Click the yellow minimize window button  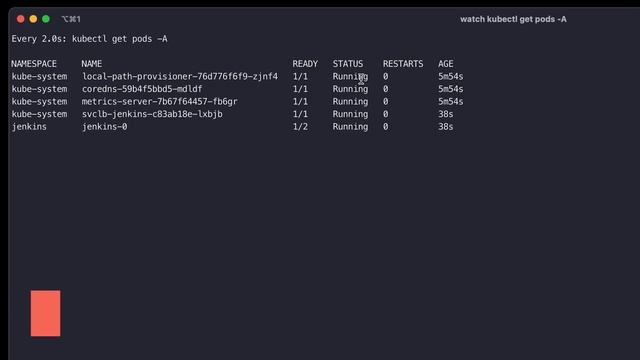[33, 19]
